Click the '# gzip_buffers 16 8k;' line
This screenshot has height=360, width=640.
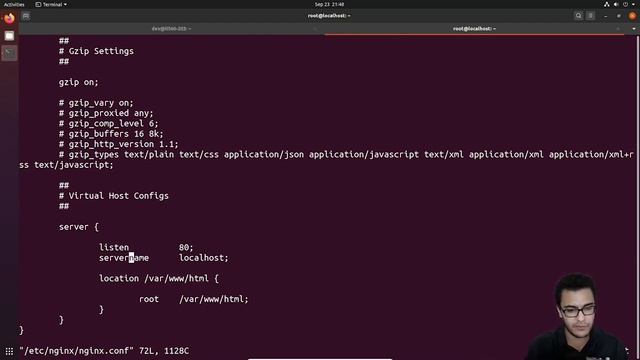[111, 134]
